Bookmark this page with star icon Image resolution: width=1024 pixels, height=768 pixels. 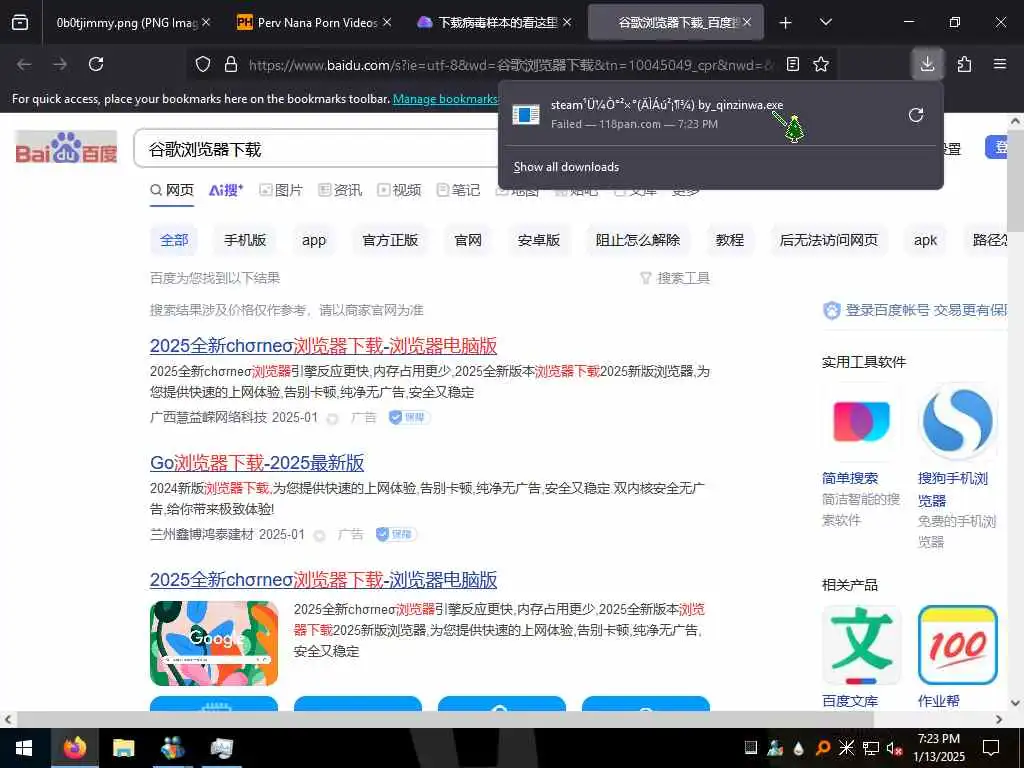coord(821,64)
